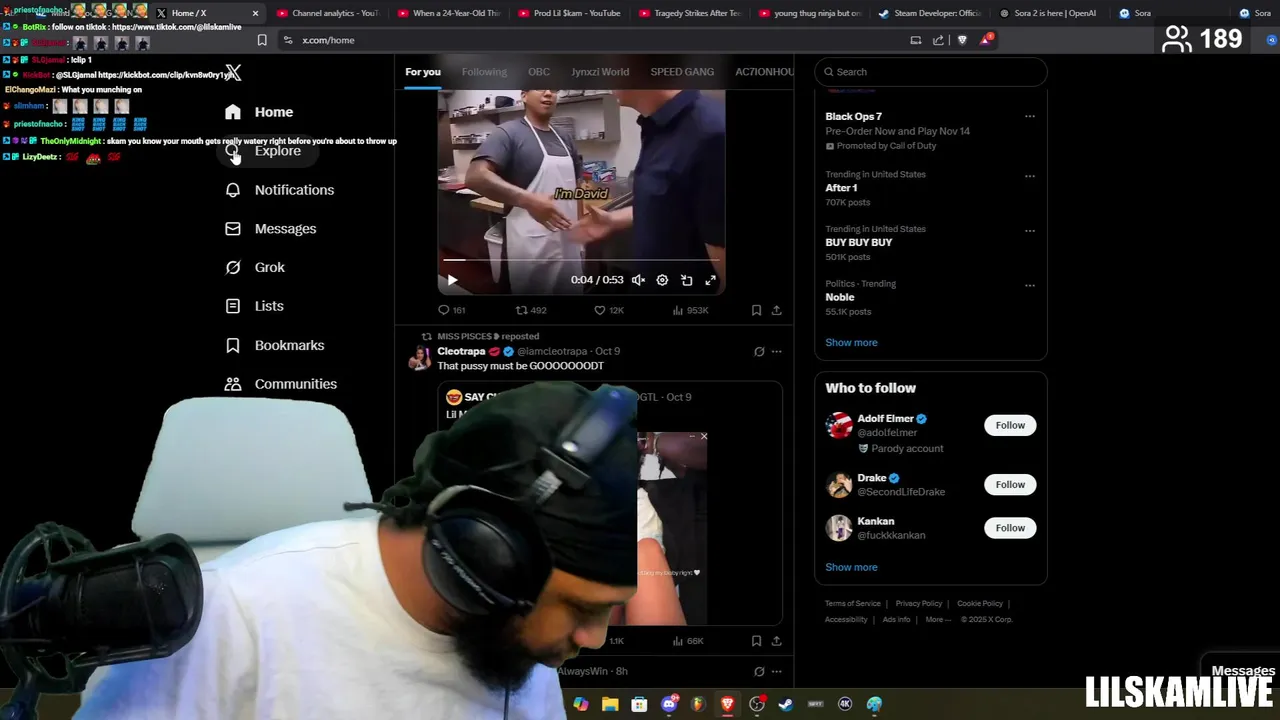Open more options for Black Ops 7 trend
The height and width of the screenshot is (720, 1280).
point(1029,116)
